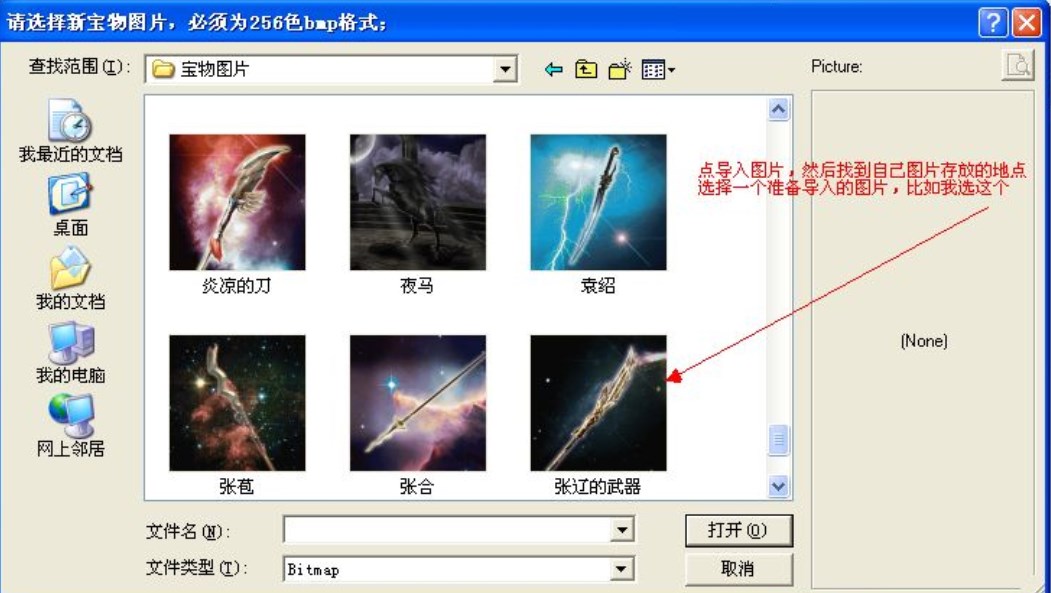Click the help question mark button
The width and height of the screenshot is (1051, 593).
pyautogui.click(x=993, y=24)
